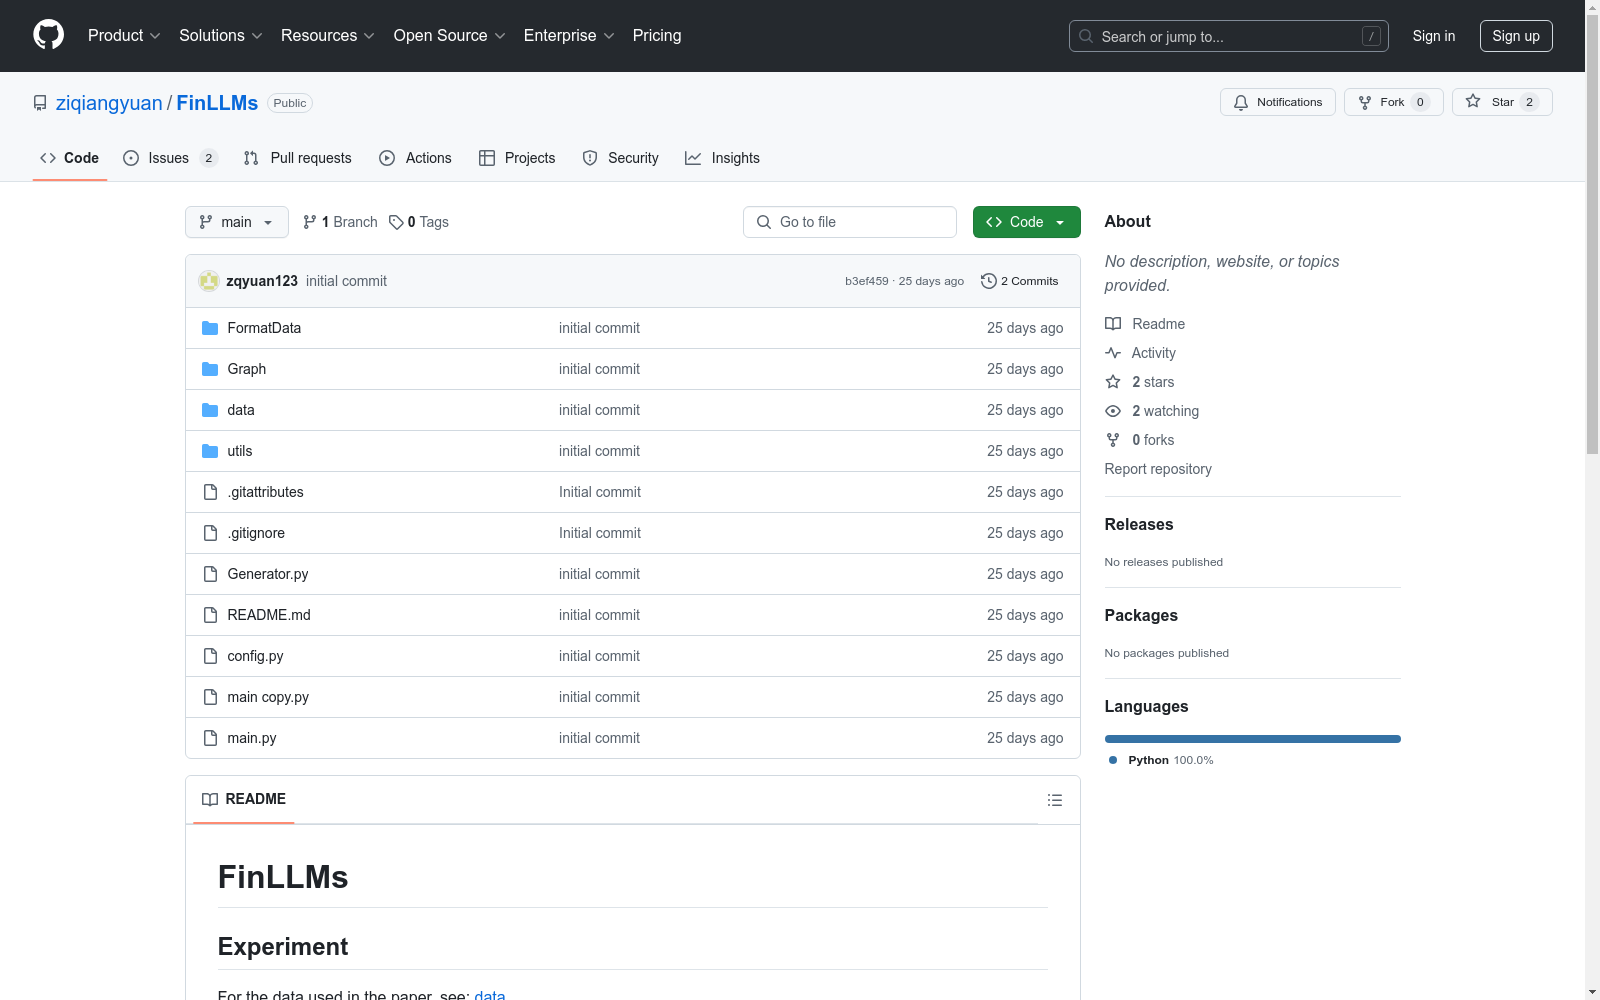Open the Pull requests tab

click(298, 158)
